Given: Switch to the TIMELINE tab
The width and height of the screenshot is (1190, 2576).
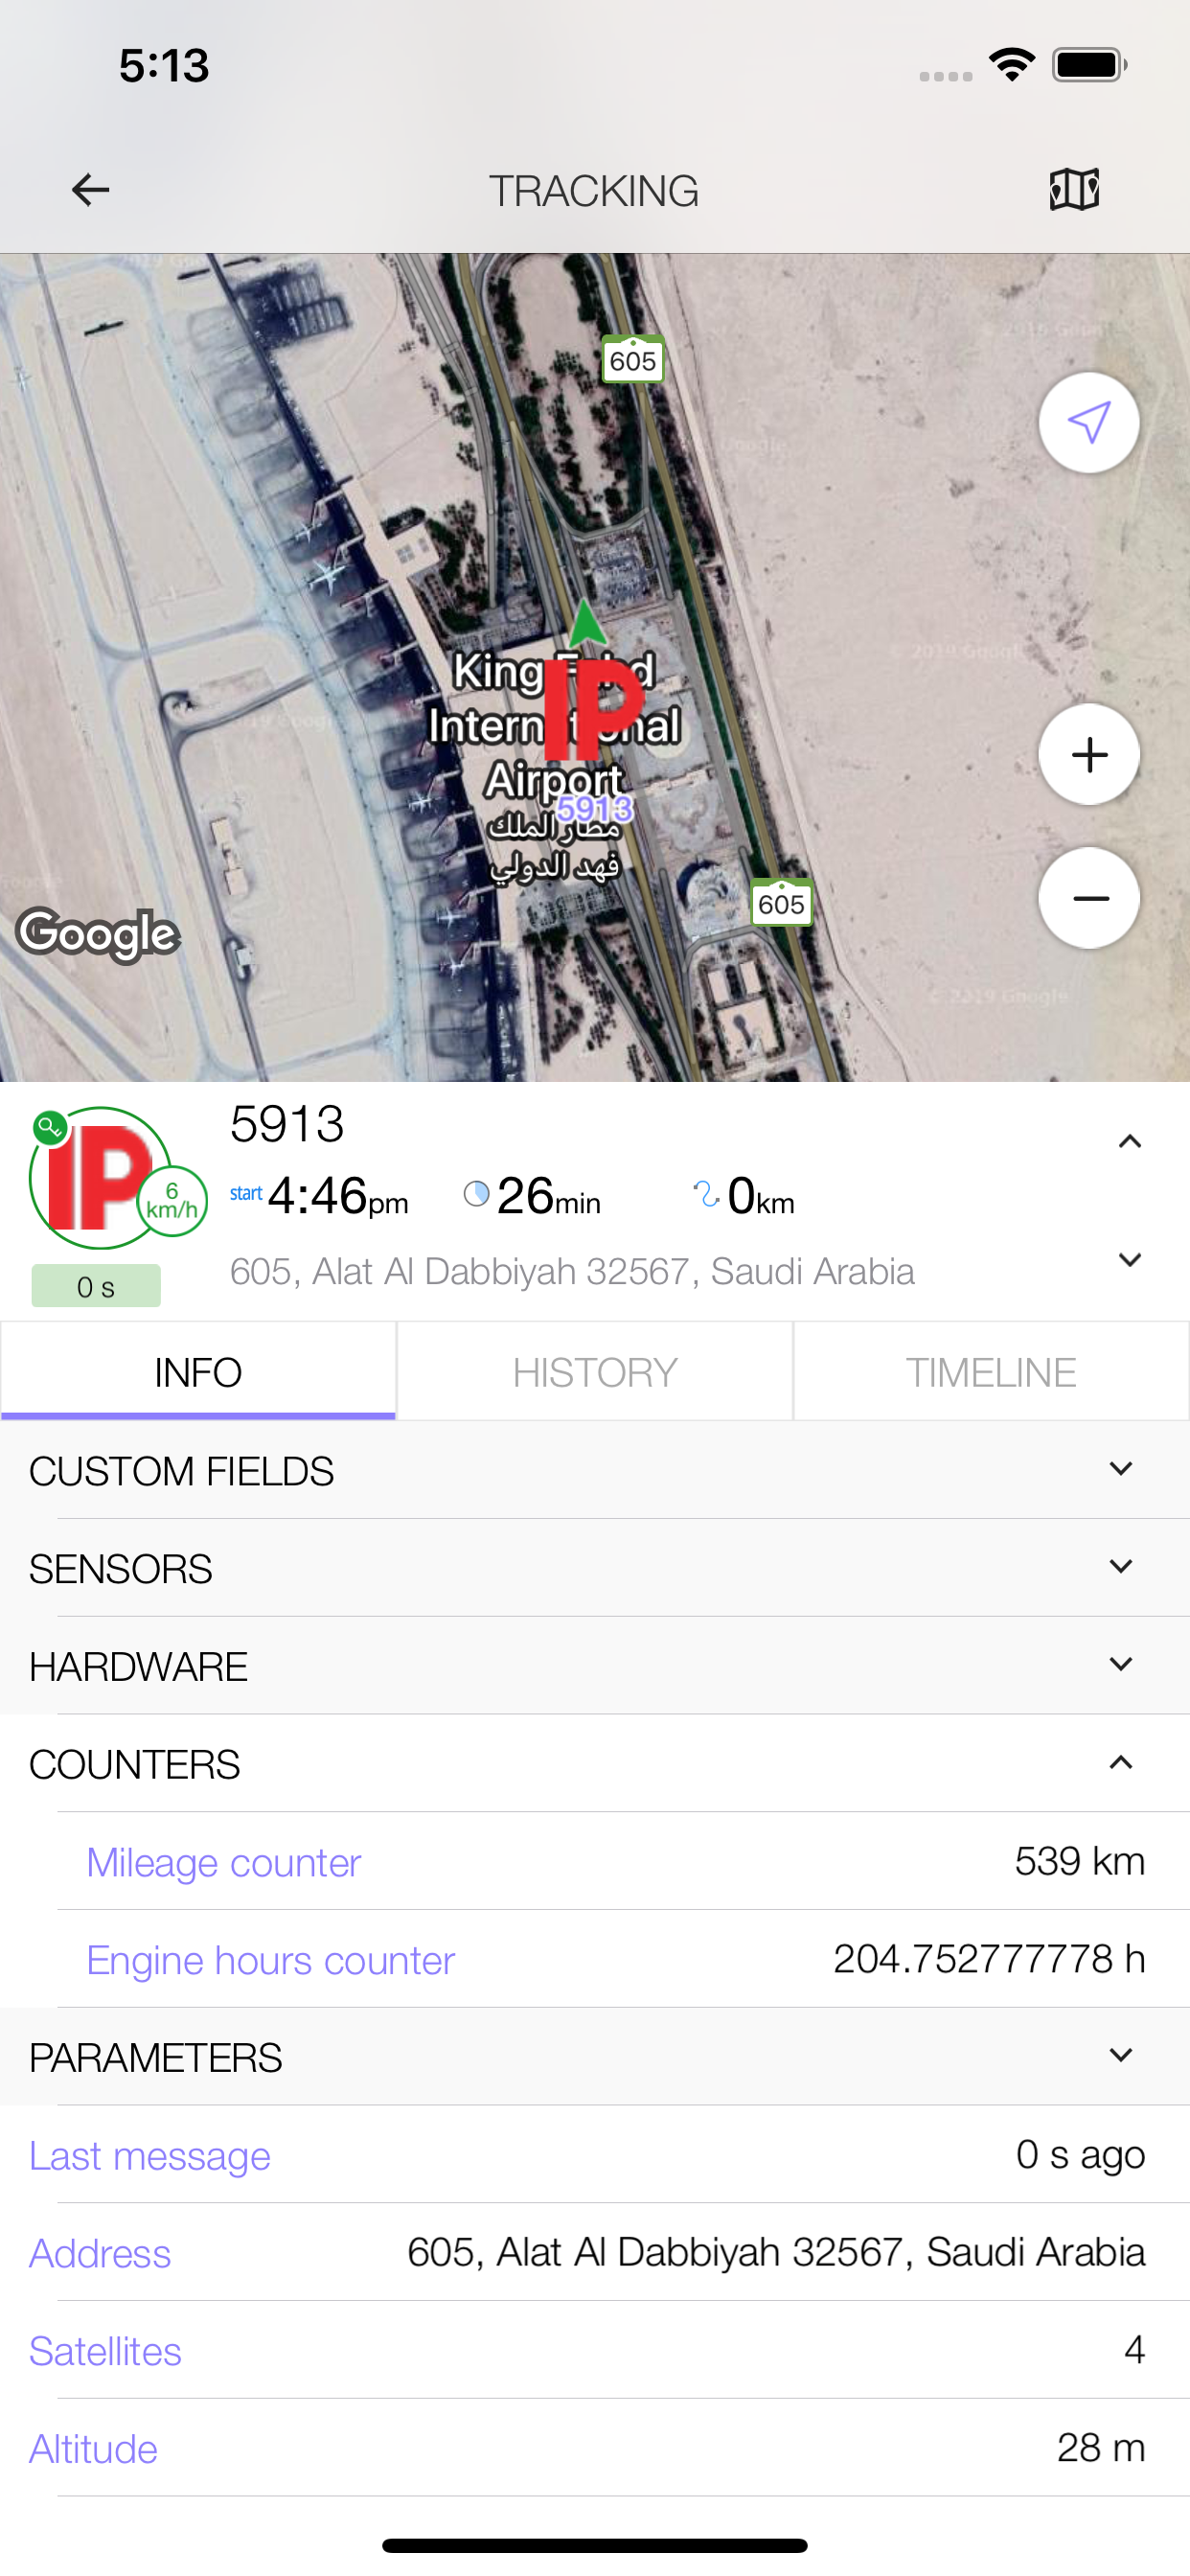Looking at the screenshot, I should (990, 1372).
